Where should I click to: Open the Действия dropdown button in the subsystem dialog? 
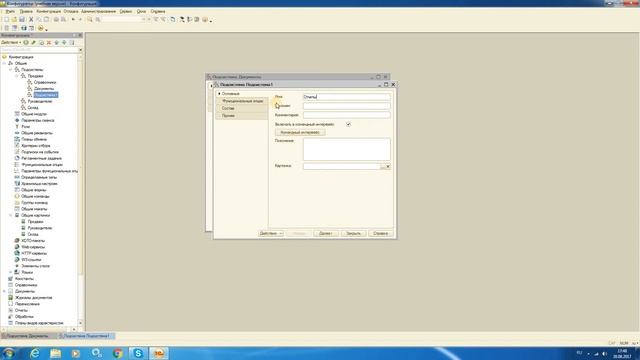271,233
